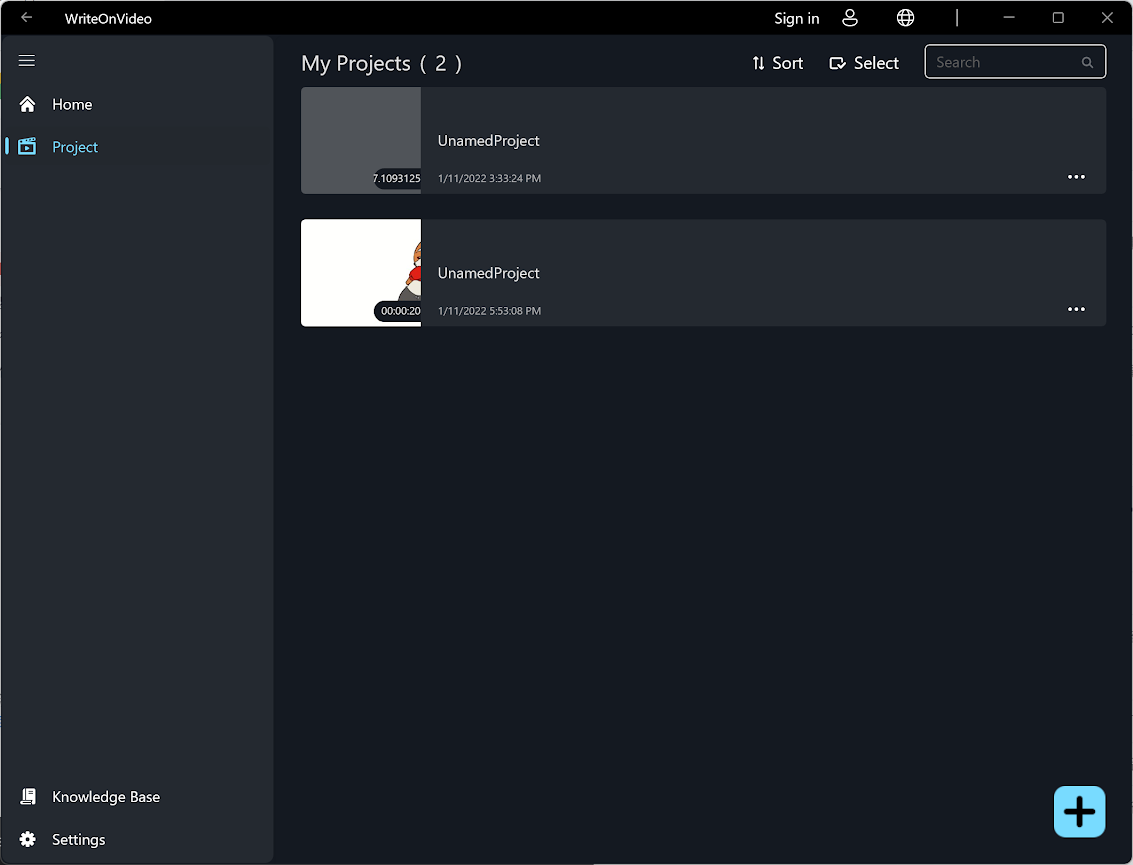The image size is (1133, 865).
Task: Open Settings from sidebar
Action: tap(137, 839)
